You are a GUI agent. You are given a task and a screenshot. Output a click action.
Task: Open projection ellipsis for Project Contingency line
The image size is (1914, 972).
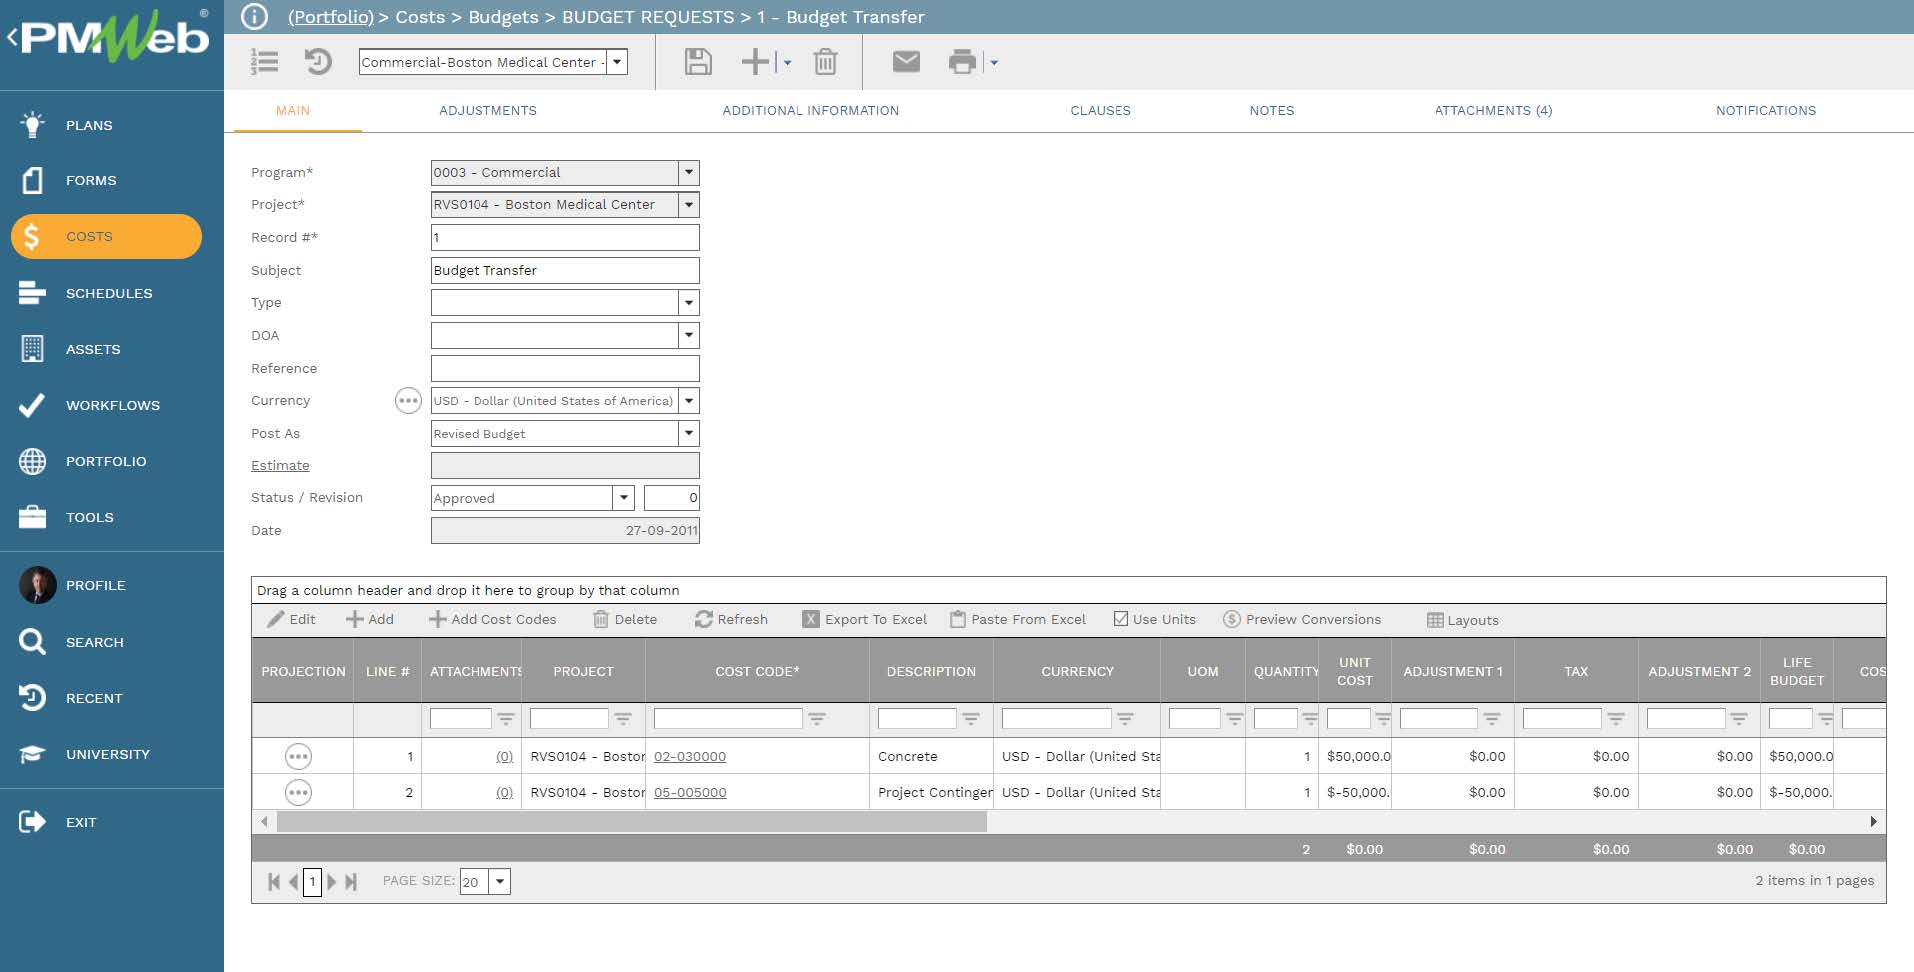[298, 793]
